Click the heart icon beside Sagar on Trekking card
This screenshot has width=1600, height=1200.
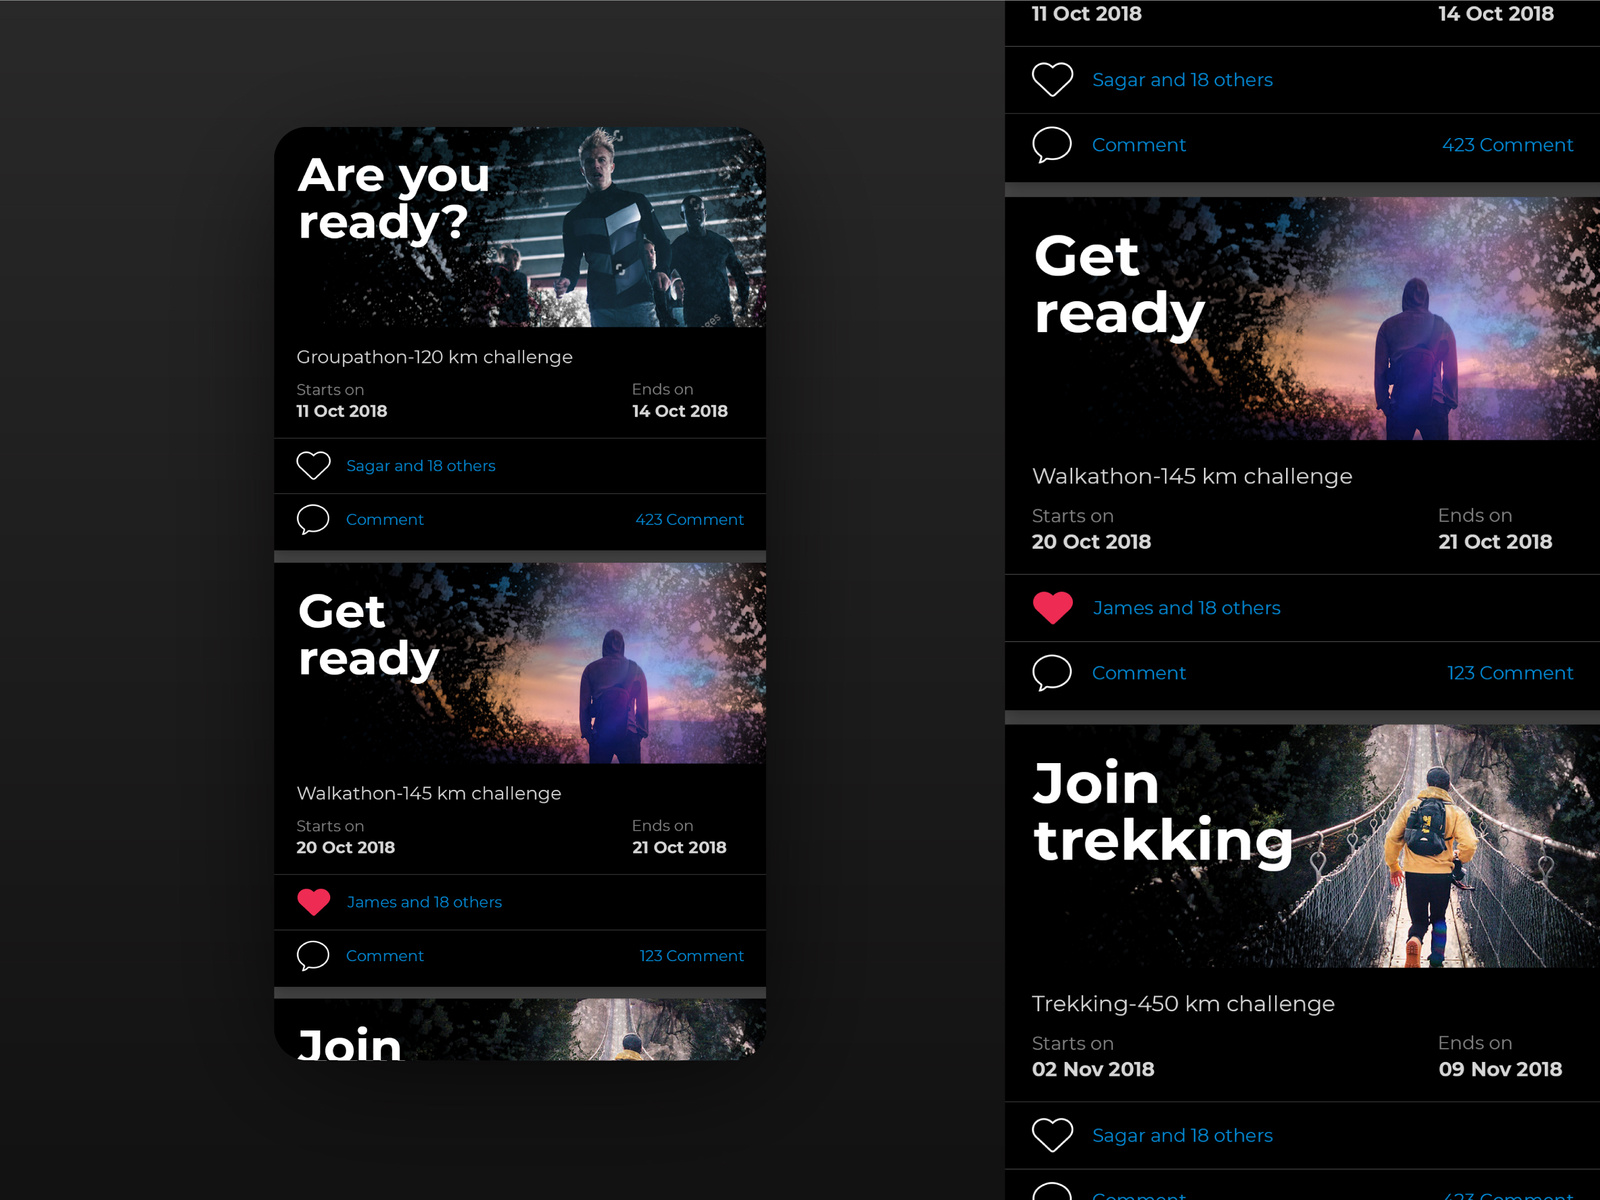(x=1052, y=1135)
